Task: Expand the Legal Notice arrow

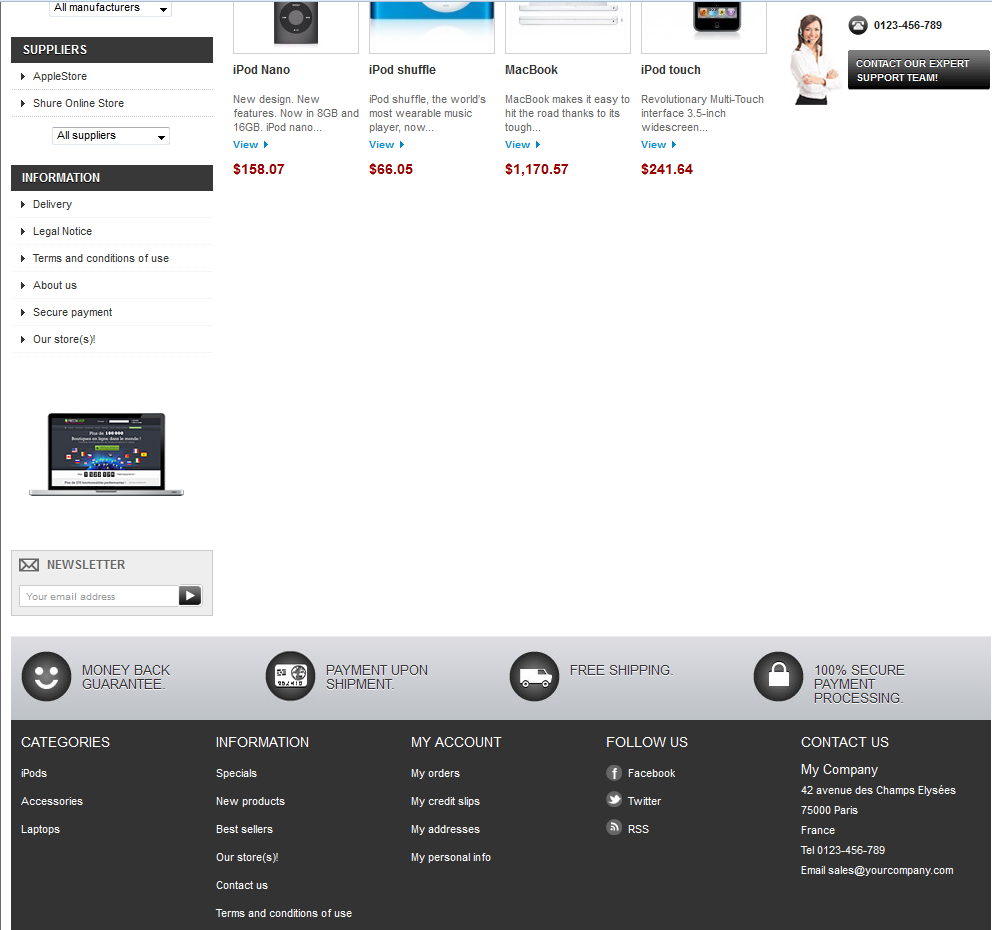Action: [x=23, y=232]
